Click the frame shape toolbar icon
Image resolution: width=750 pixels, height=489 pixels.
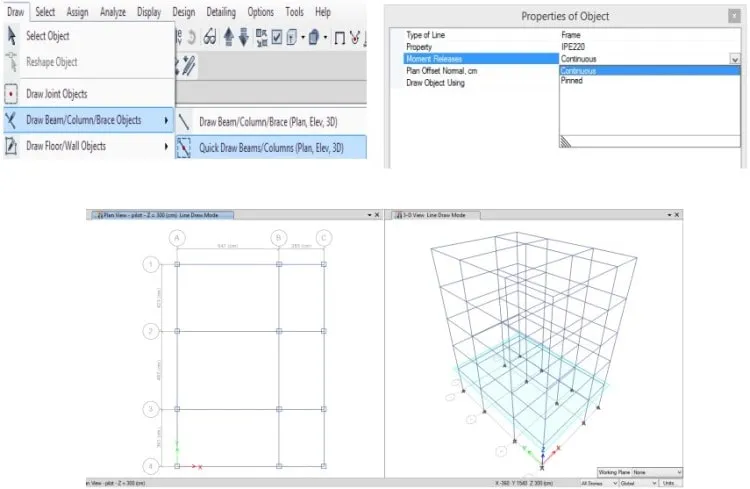point(340,38)
